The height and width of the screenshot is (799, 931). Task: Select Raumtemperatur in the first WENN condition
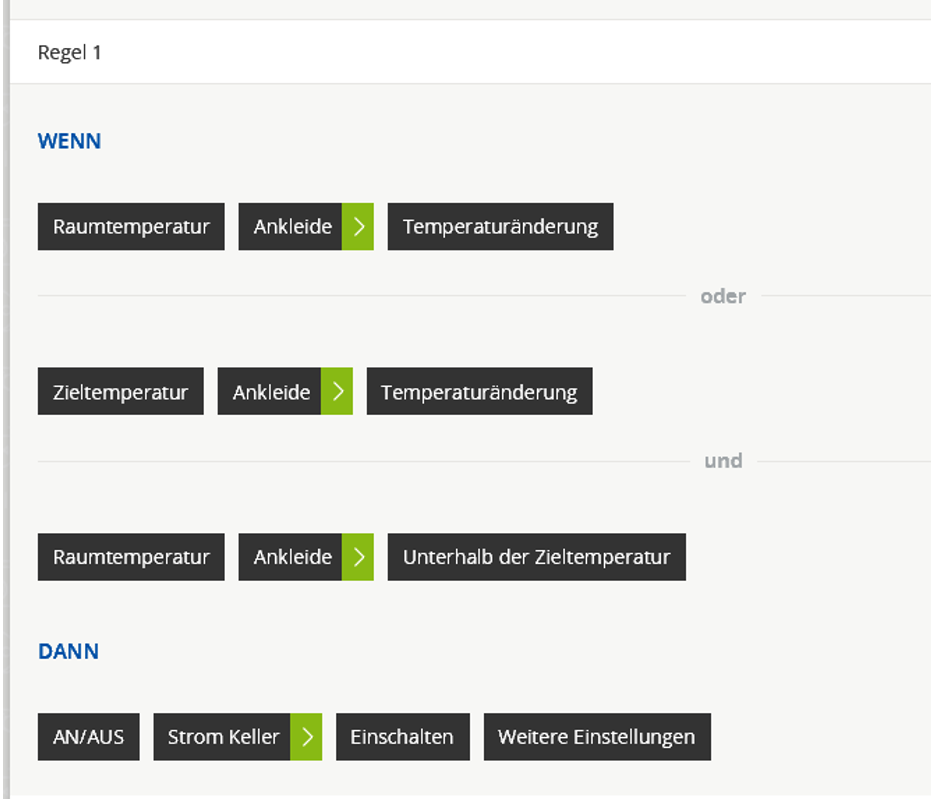pos(131,227)
